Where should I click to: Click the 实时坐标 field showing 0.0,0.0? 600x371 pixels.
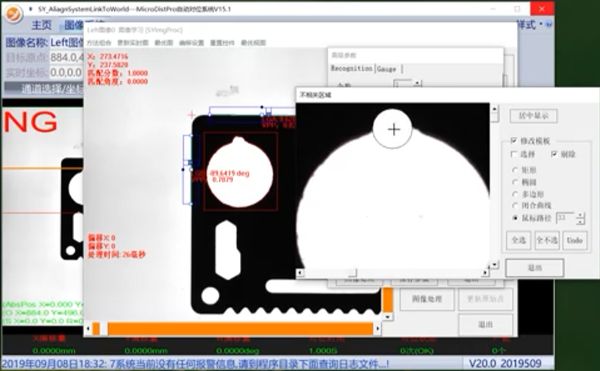pos(67,72)
